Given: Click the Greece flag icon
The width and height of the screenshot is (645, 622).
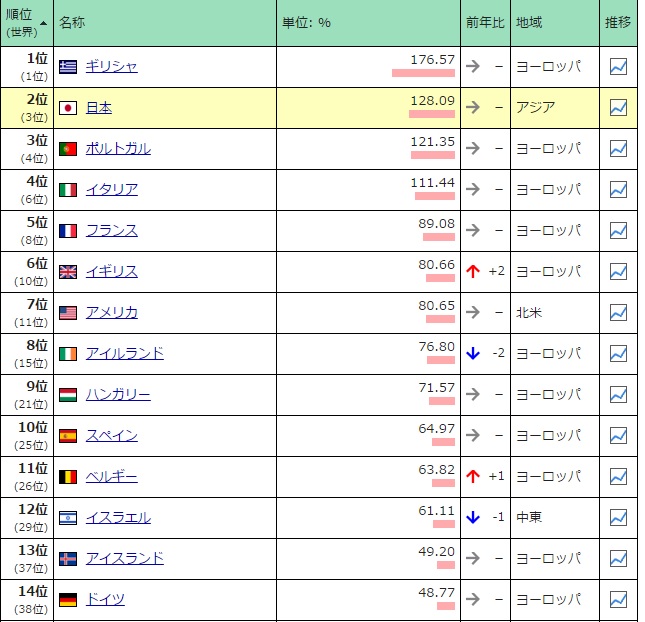Looking at the screenshot, I should 68,67.
